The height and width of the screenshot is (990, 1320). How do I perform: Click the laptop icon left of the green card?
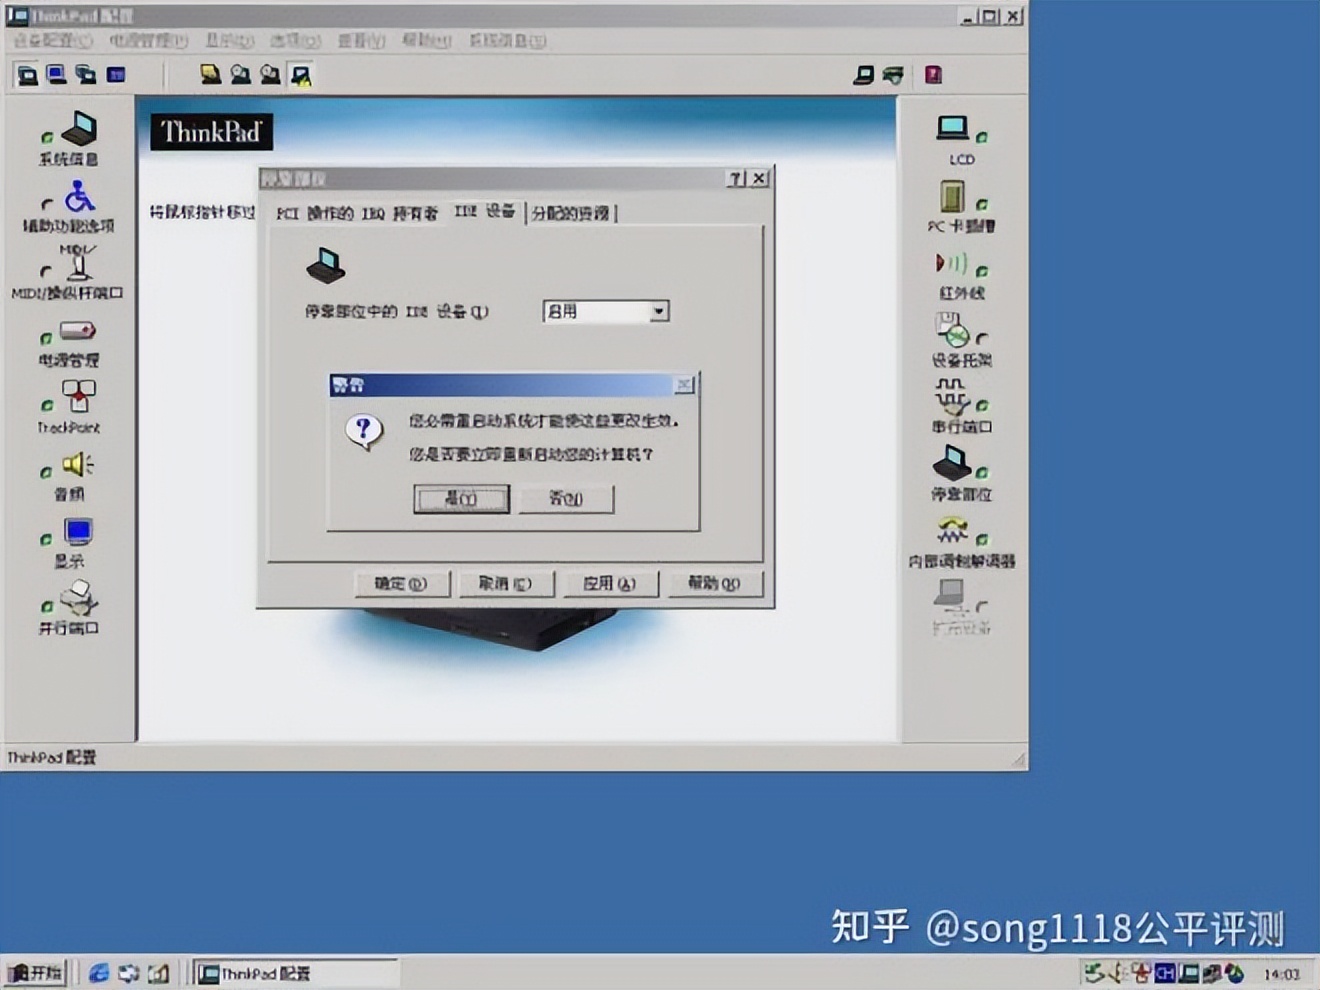pyautogui.click(x=864, y=75)
